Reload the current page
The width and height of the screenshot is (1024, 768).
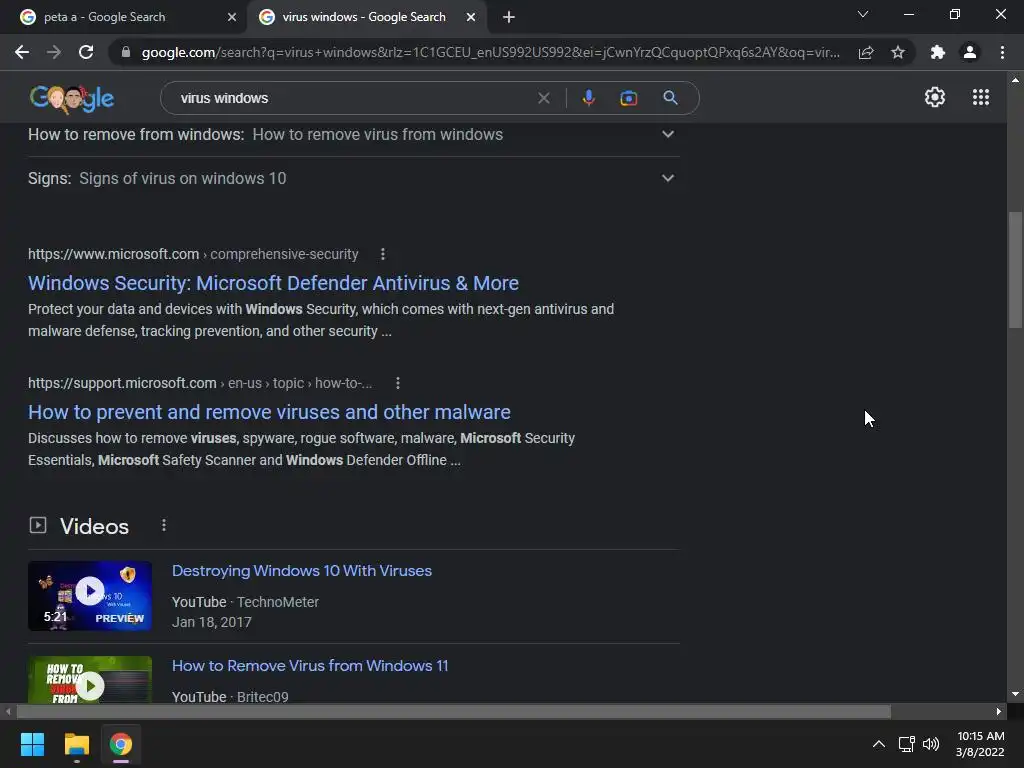[x=86, y=52]
